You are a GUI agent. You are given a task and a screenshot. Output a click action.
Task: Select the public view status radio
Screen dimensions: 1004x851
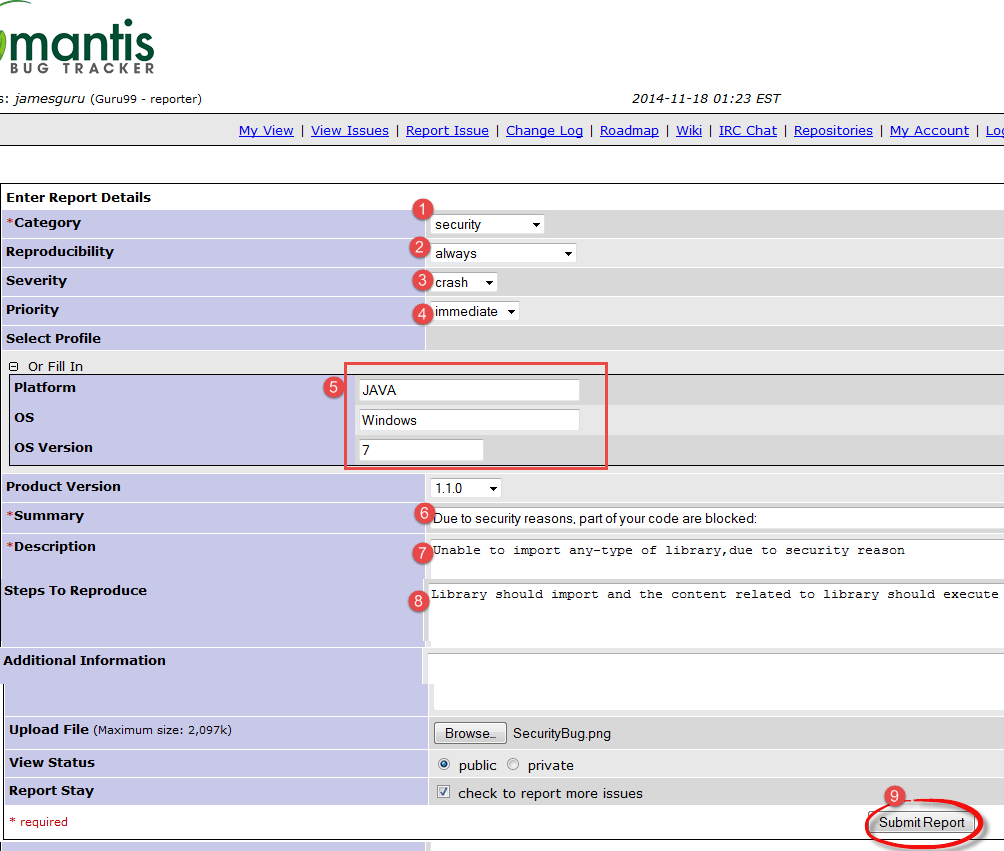(444, 765)
